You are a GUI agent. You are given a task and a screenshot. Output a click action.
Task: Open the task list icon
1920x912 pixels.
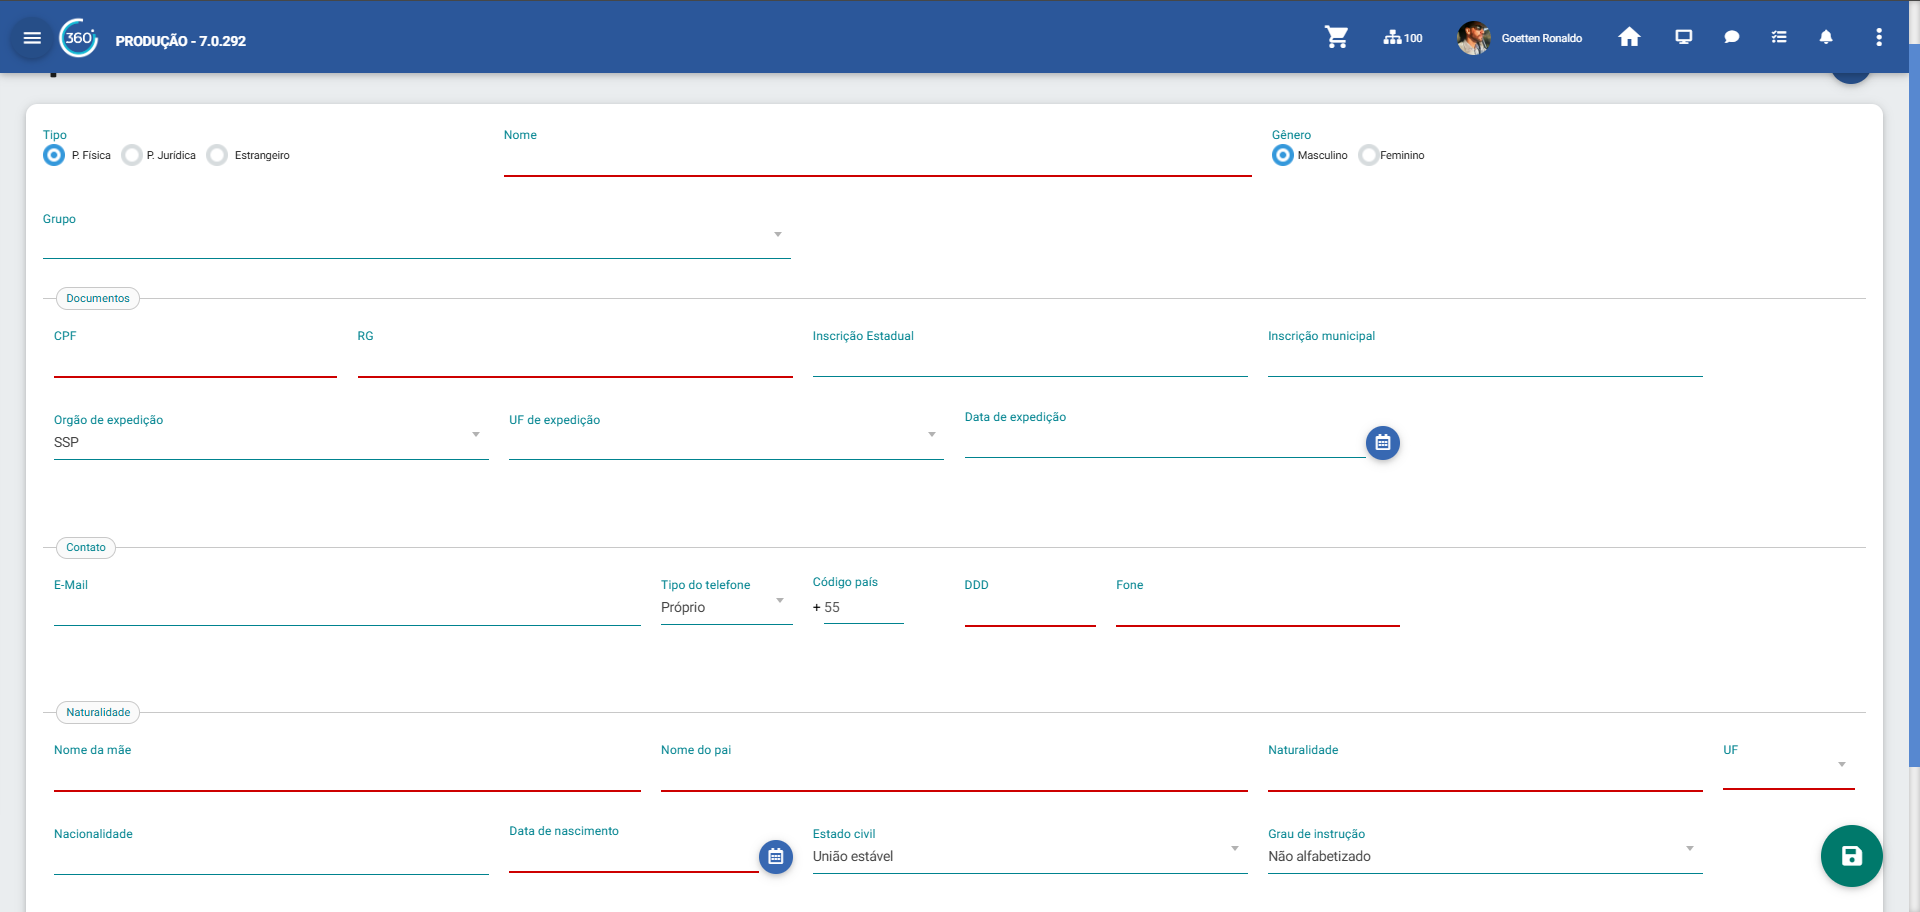pyautogui.click(x=1779, y=38)
